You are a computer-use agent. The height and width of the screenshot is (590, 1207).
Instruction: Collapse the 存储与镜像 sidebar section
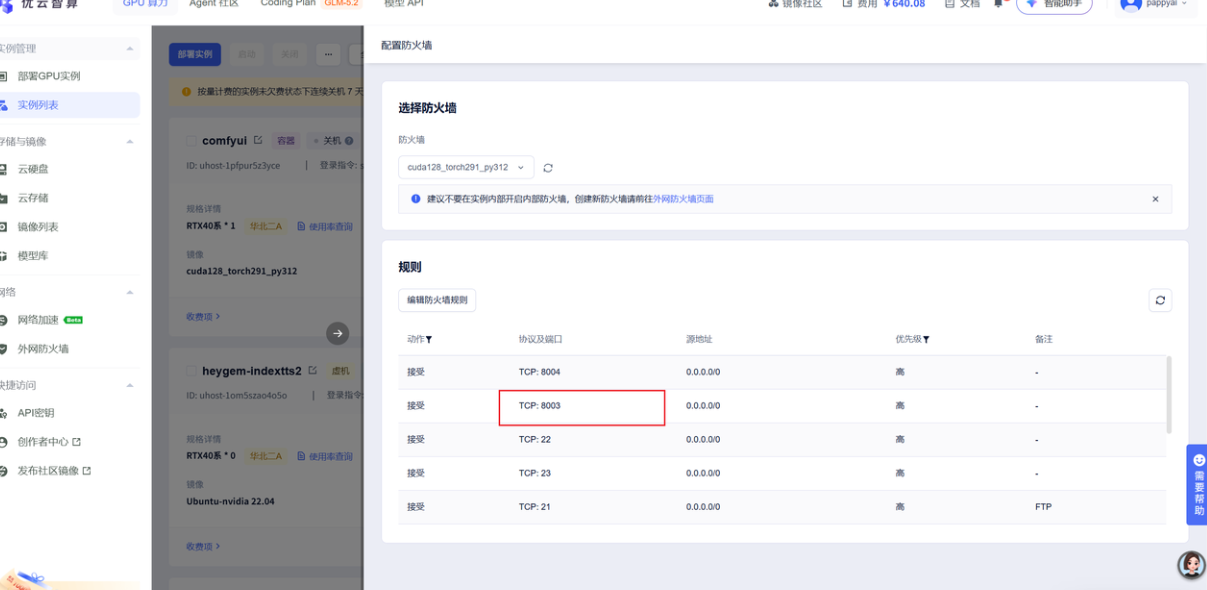point(129,142)
